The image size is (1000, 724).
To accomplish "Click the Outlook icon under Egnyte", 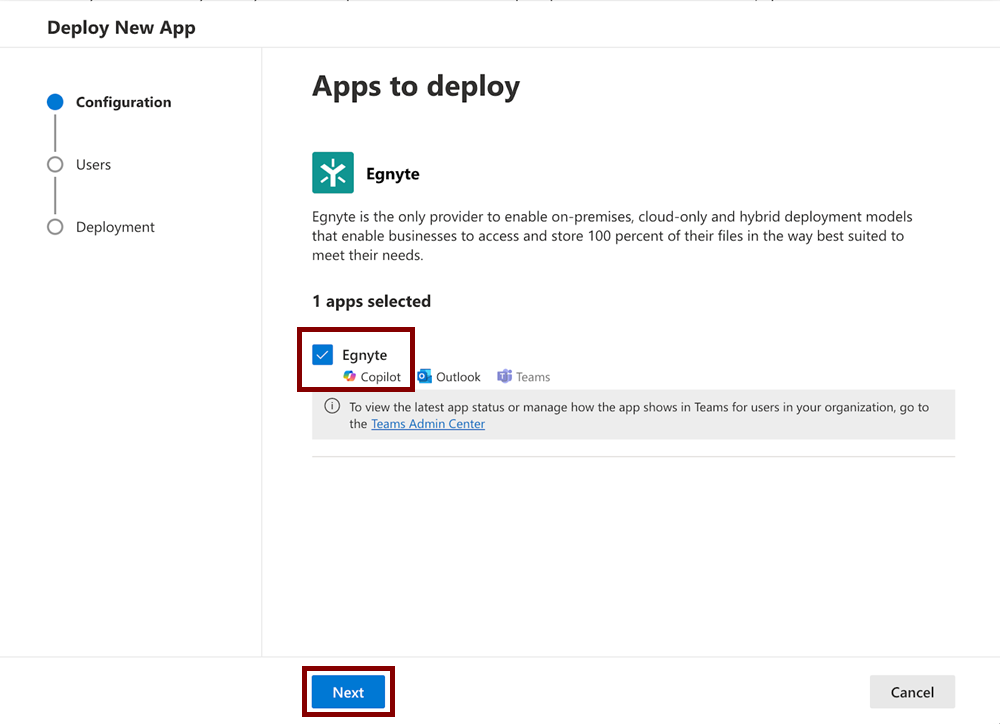I will coord(425,377).
